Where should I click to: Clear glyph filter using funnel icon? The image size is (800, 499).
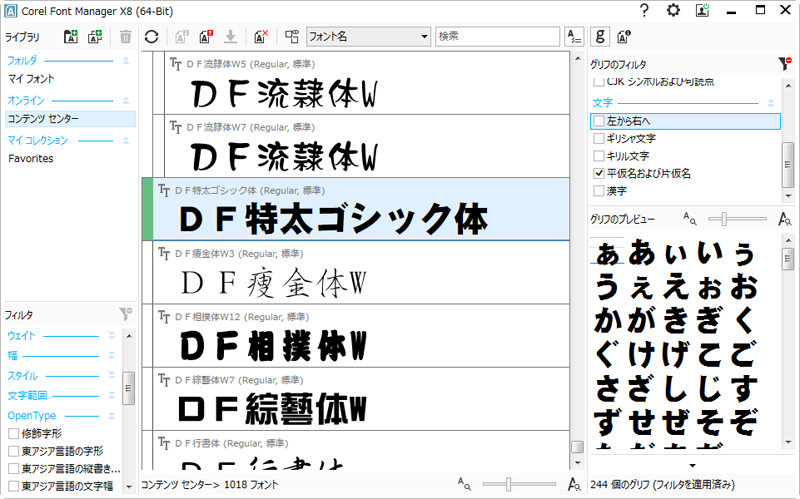click(x=785, y=64)
